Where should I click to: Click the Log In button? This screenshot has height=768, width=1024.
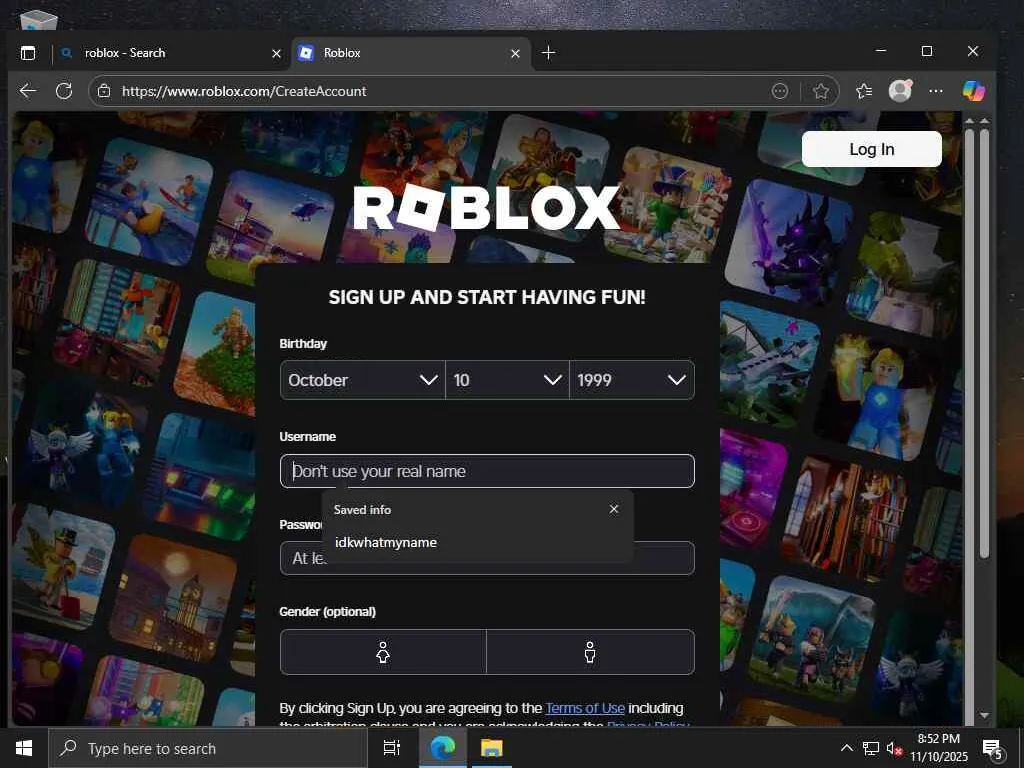click(872, 150)
